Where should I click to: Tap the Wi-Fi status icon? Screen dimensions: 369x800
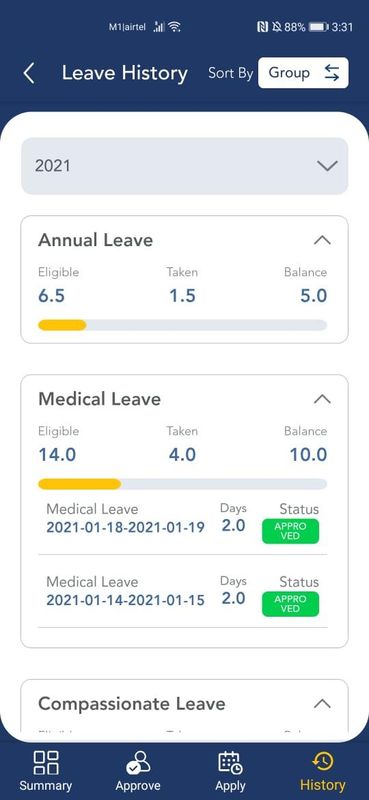pyautogui.click(x=175, y=27)
